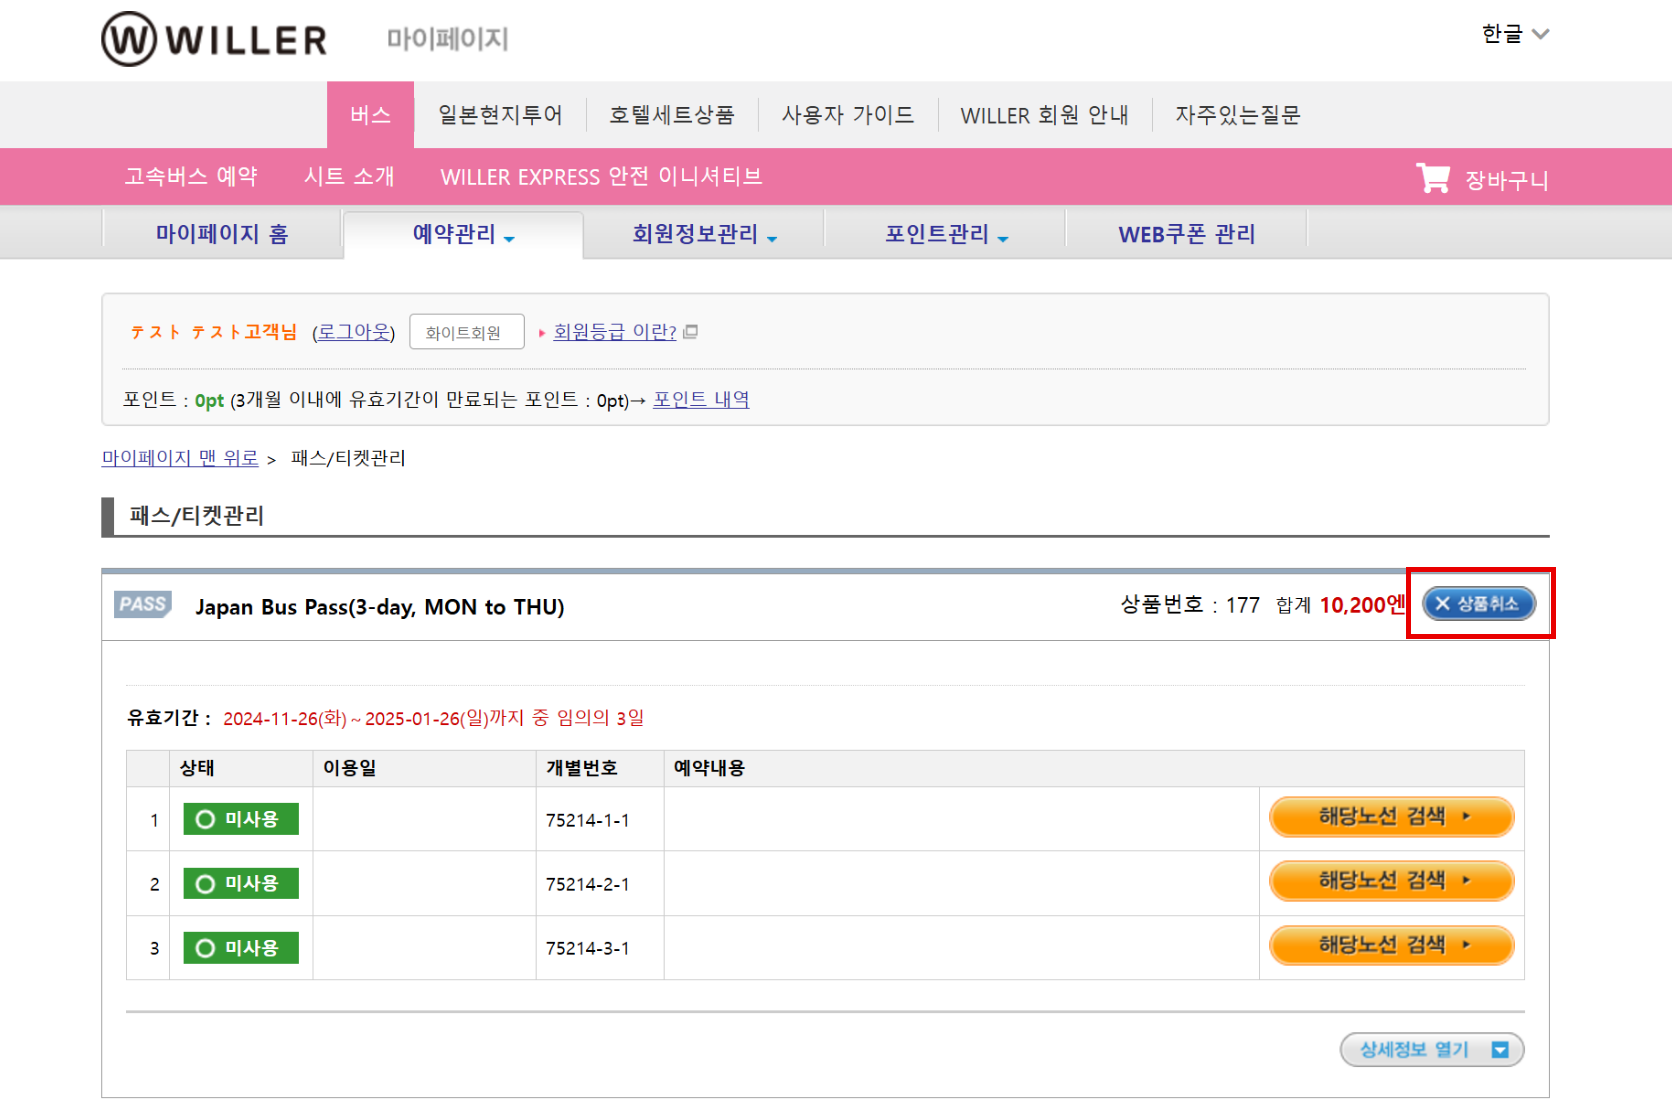
Task: Click individual number 75214-2-1
Action: tap(588, 884)
